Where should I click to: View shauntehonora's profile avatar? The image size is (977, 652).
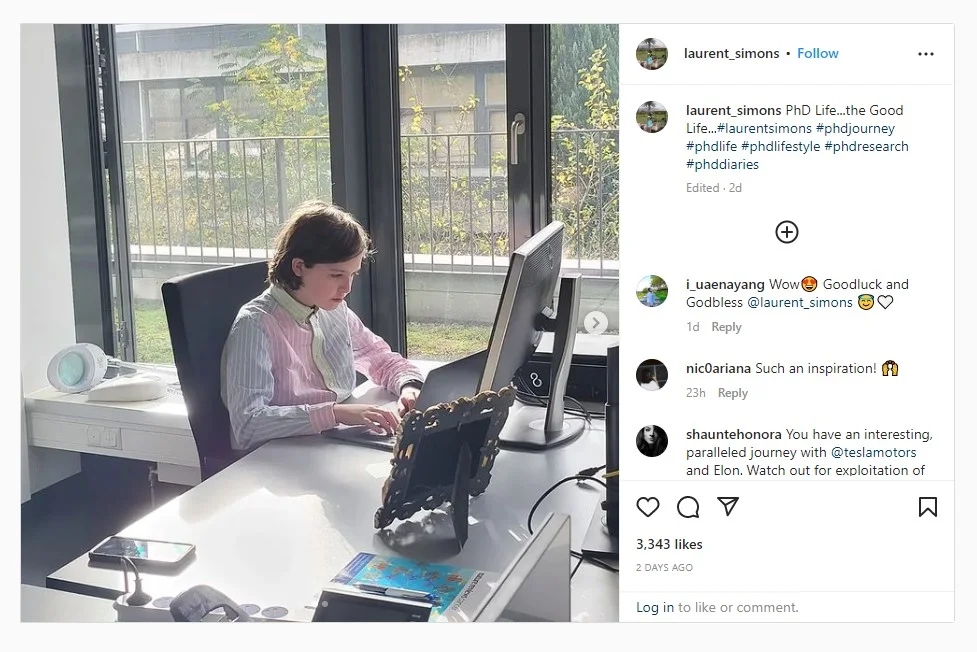coord(652,441)
